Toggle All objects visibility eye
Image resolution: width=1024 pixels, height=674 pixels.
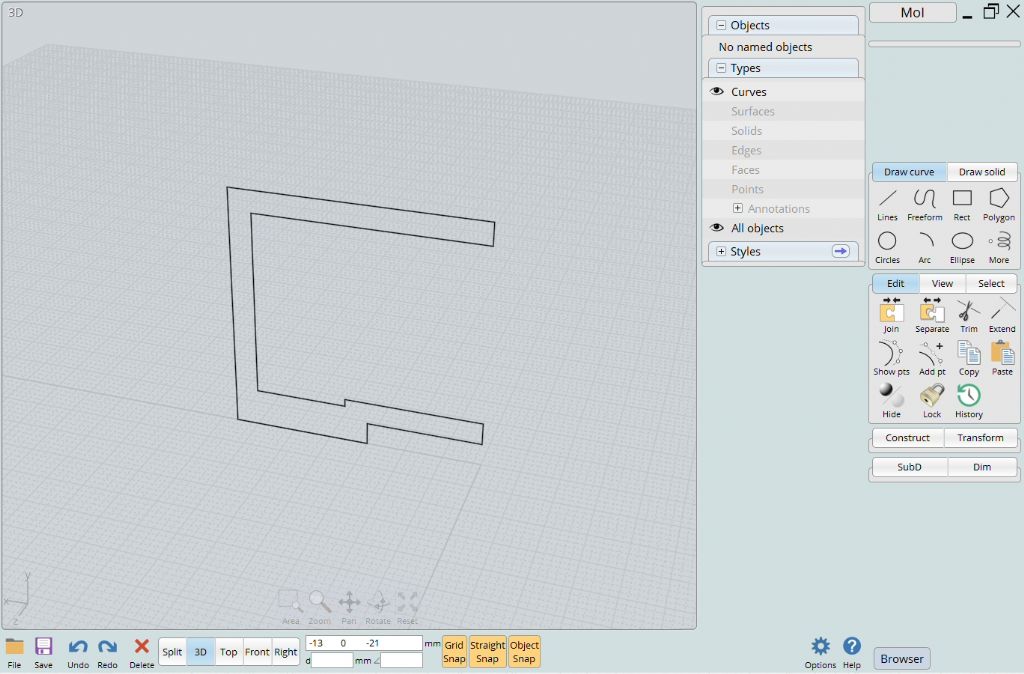717,228
